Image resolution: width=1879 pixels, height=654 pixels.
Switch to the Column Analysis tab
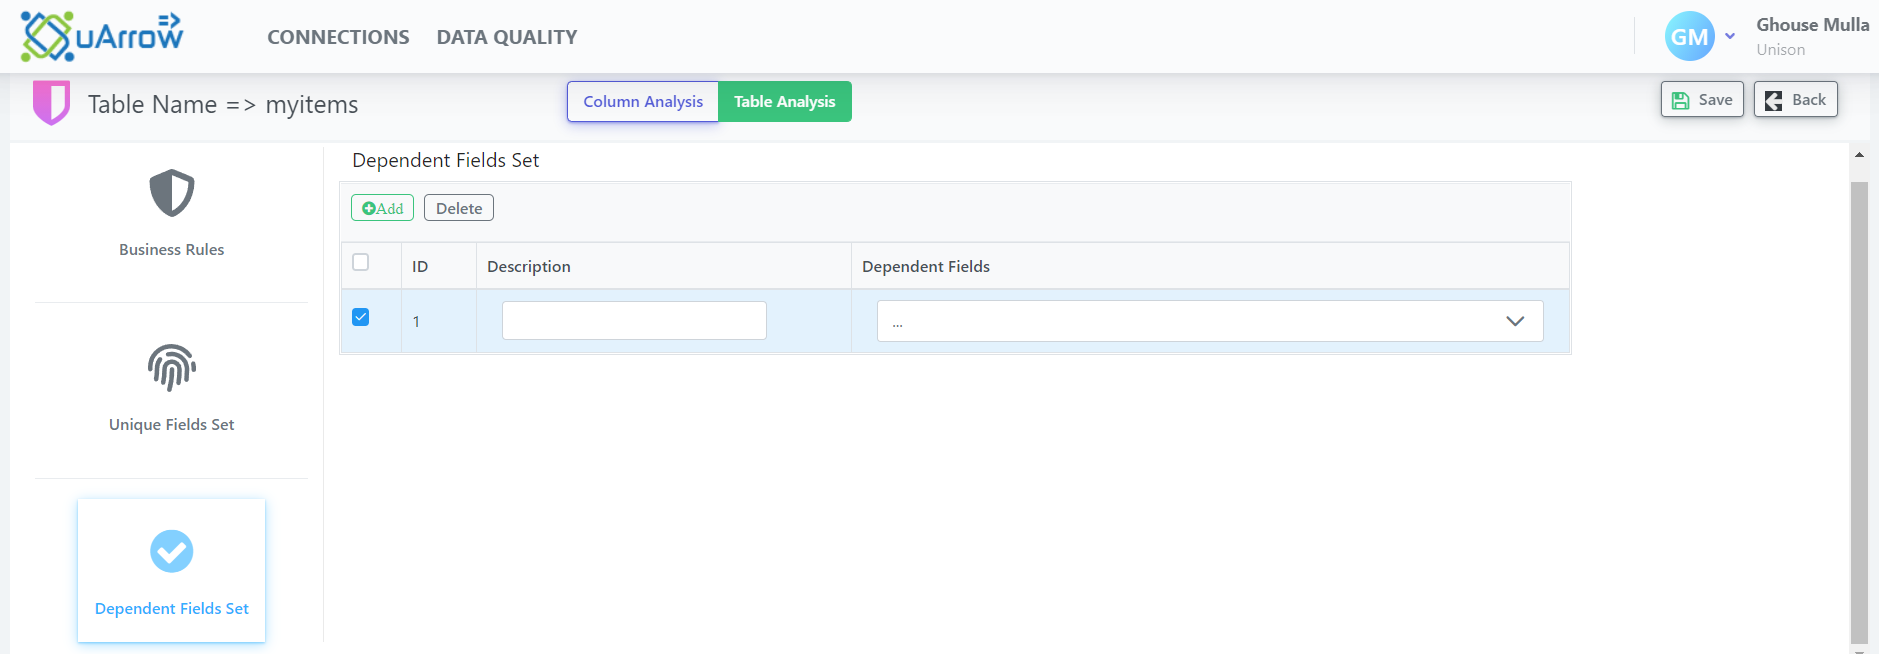tap(643, 102)
